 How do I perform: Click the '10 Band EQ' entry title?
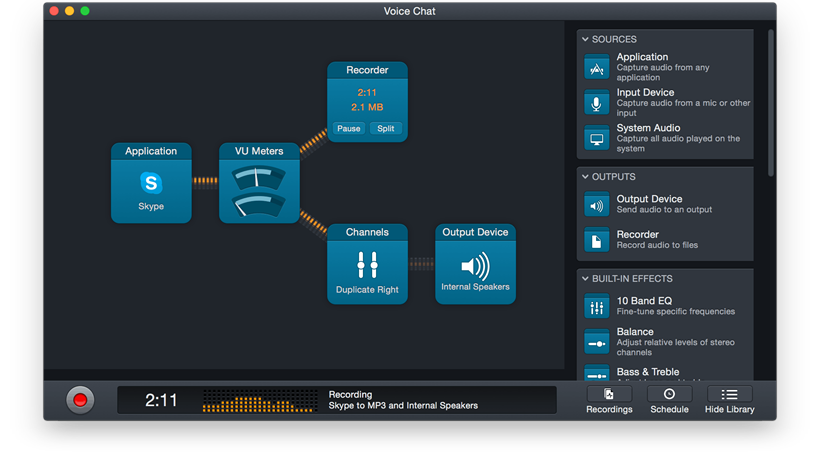tap(644, 301)
